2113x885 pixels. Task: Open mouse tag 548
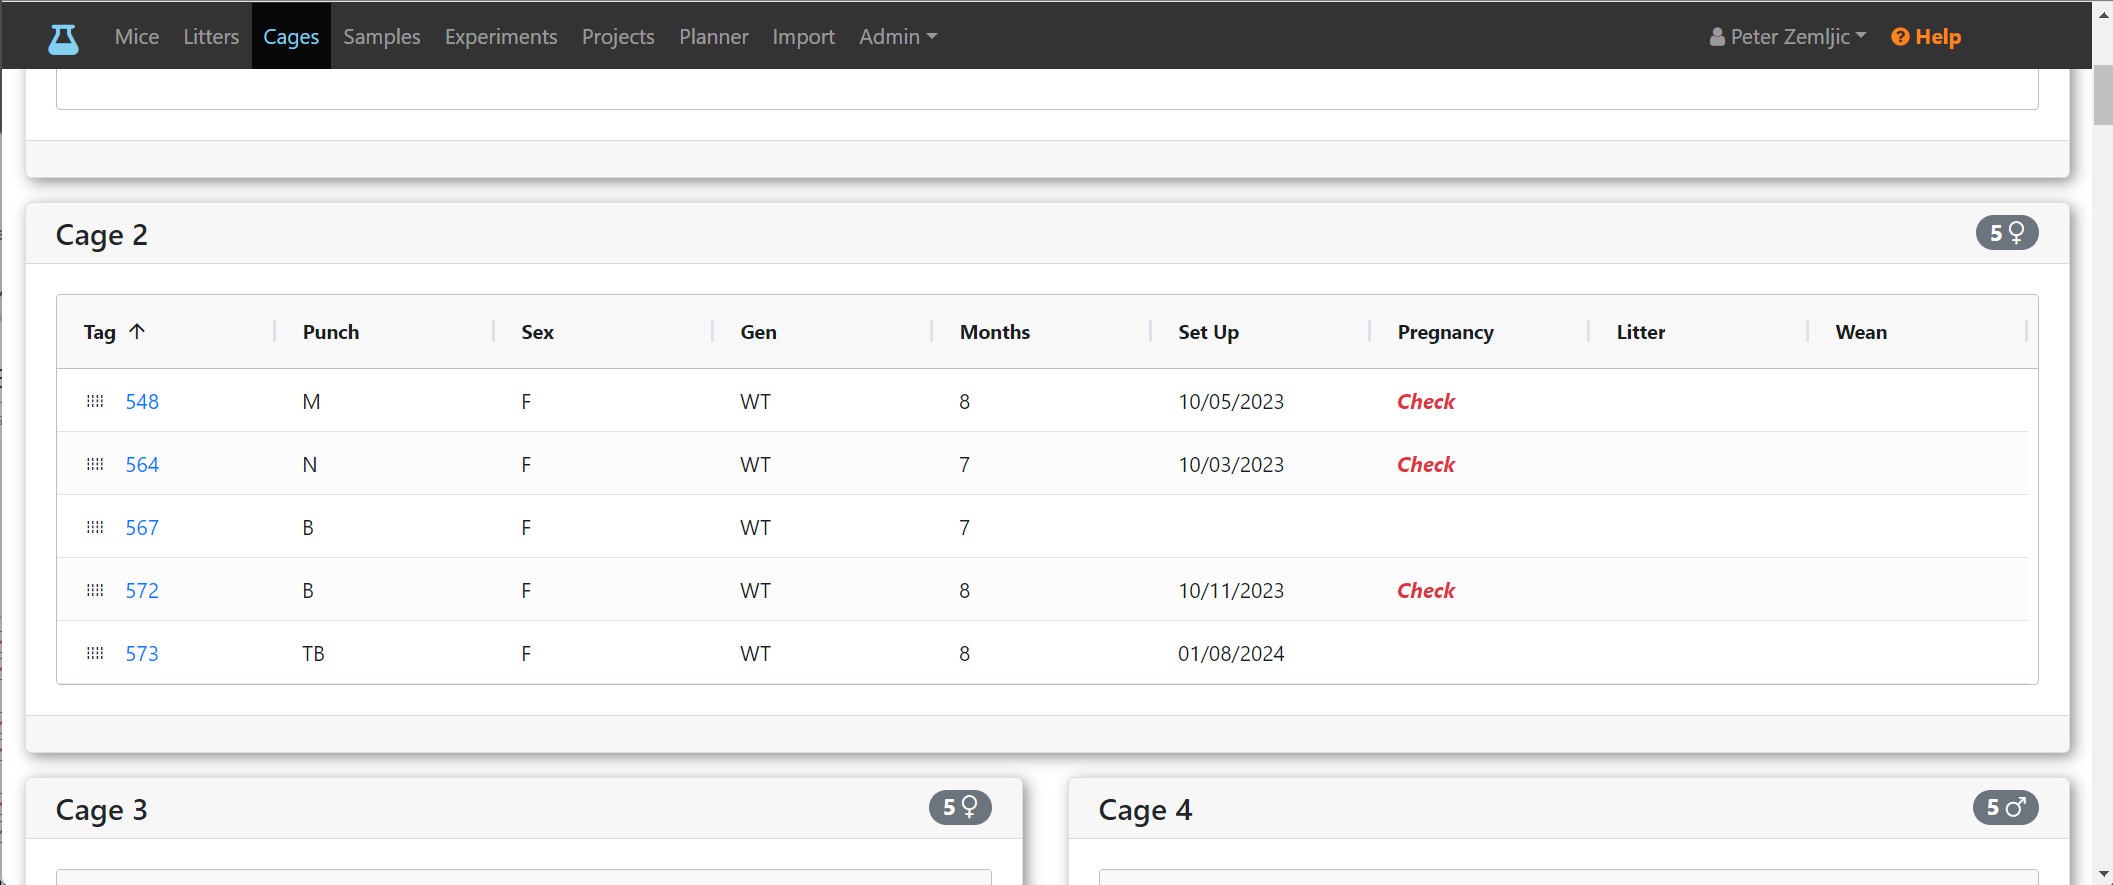click(x=142, y=402)
